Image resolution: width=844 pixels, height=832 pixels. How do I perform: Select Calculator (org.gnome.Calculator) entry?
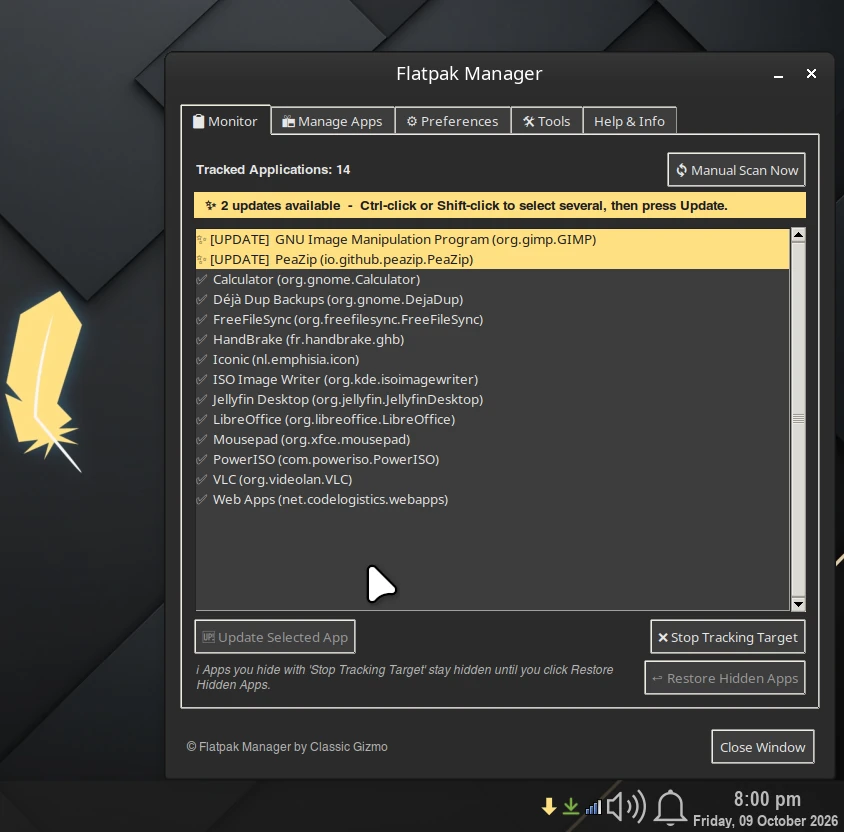tap(493, 279)
